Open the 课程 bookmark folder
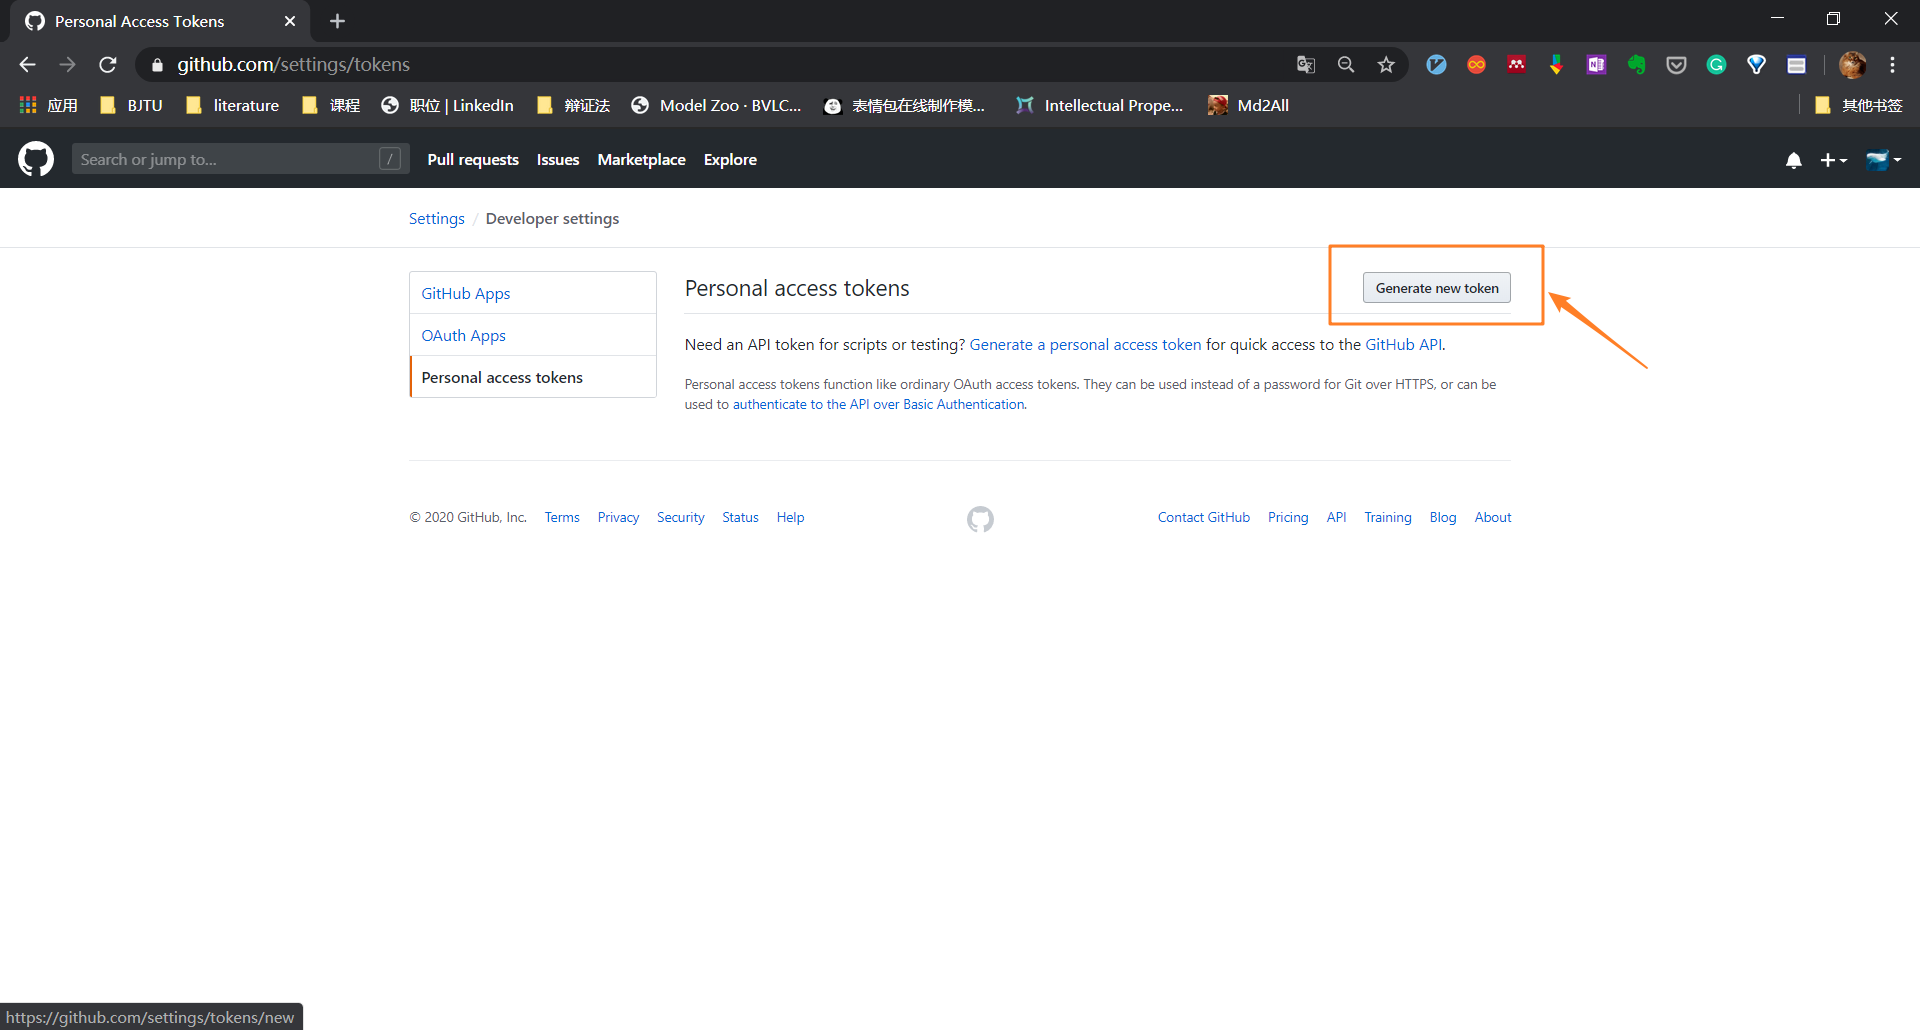The height and width of the screenshot is (1030, 1920). 331,105
